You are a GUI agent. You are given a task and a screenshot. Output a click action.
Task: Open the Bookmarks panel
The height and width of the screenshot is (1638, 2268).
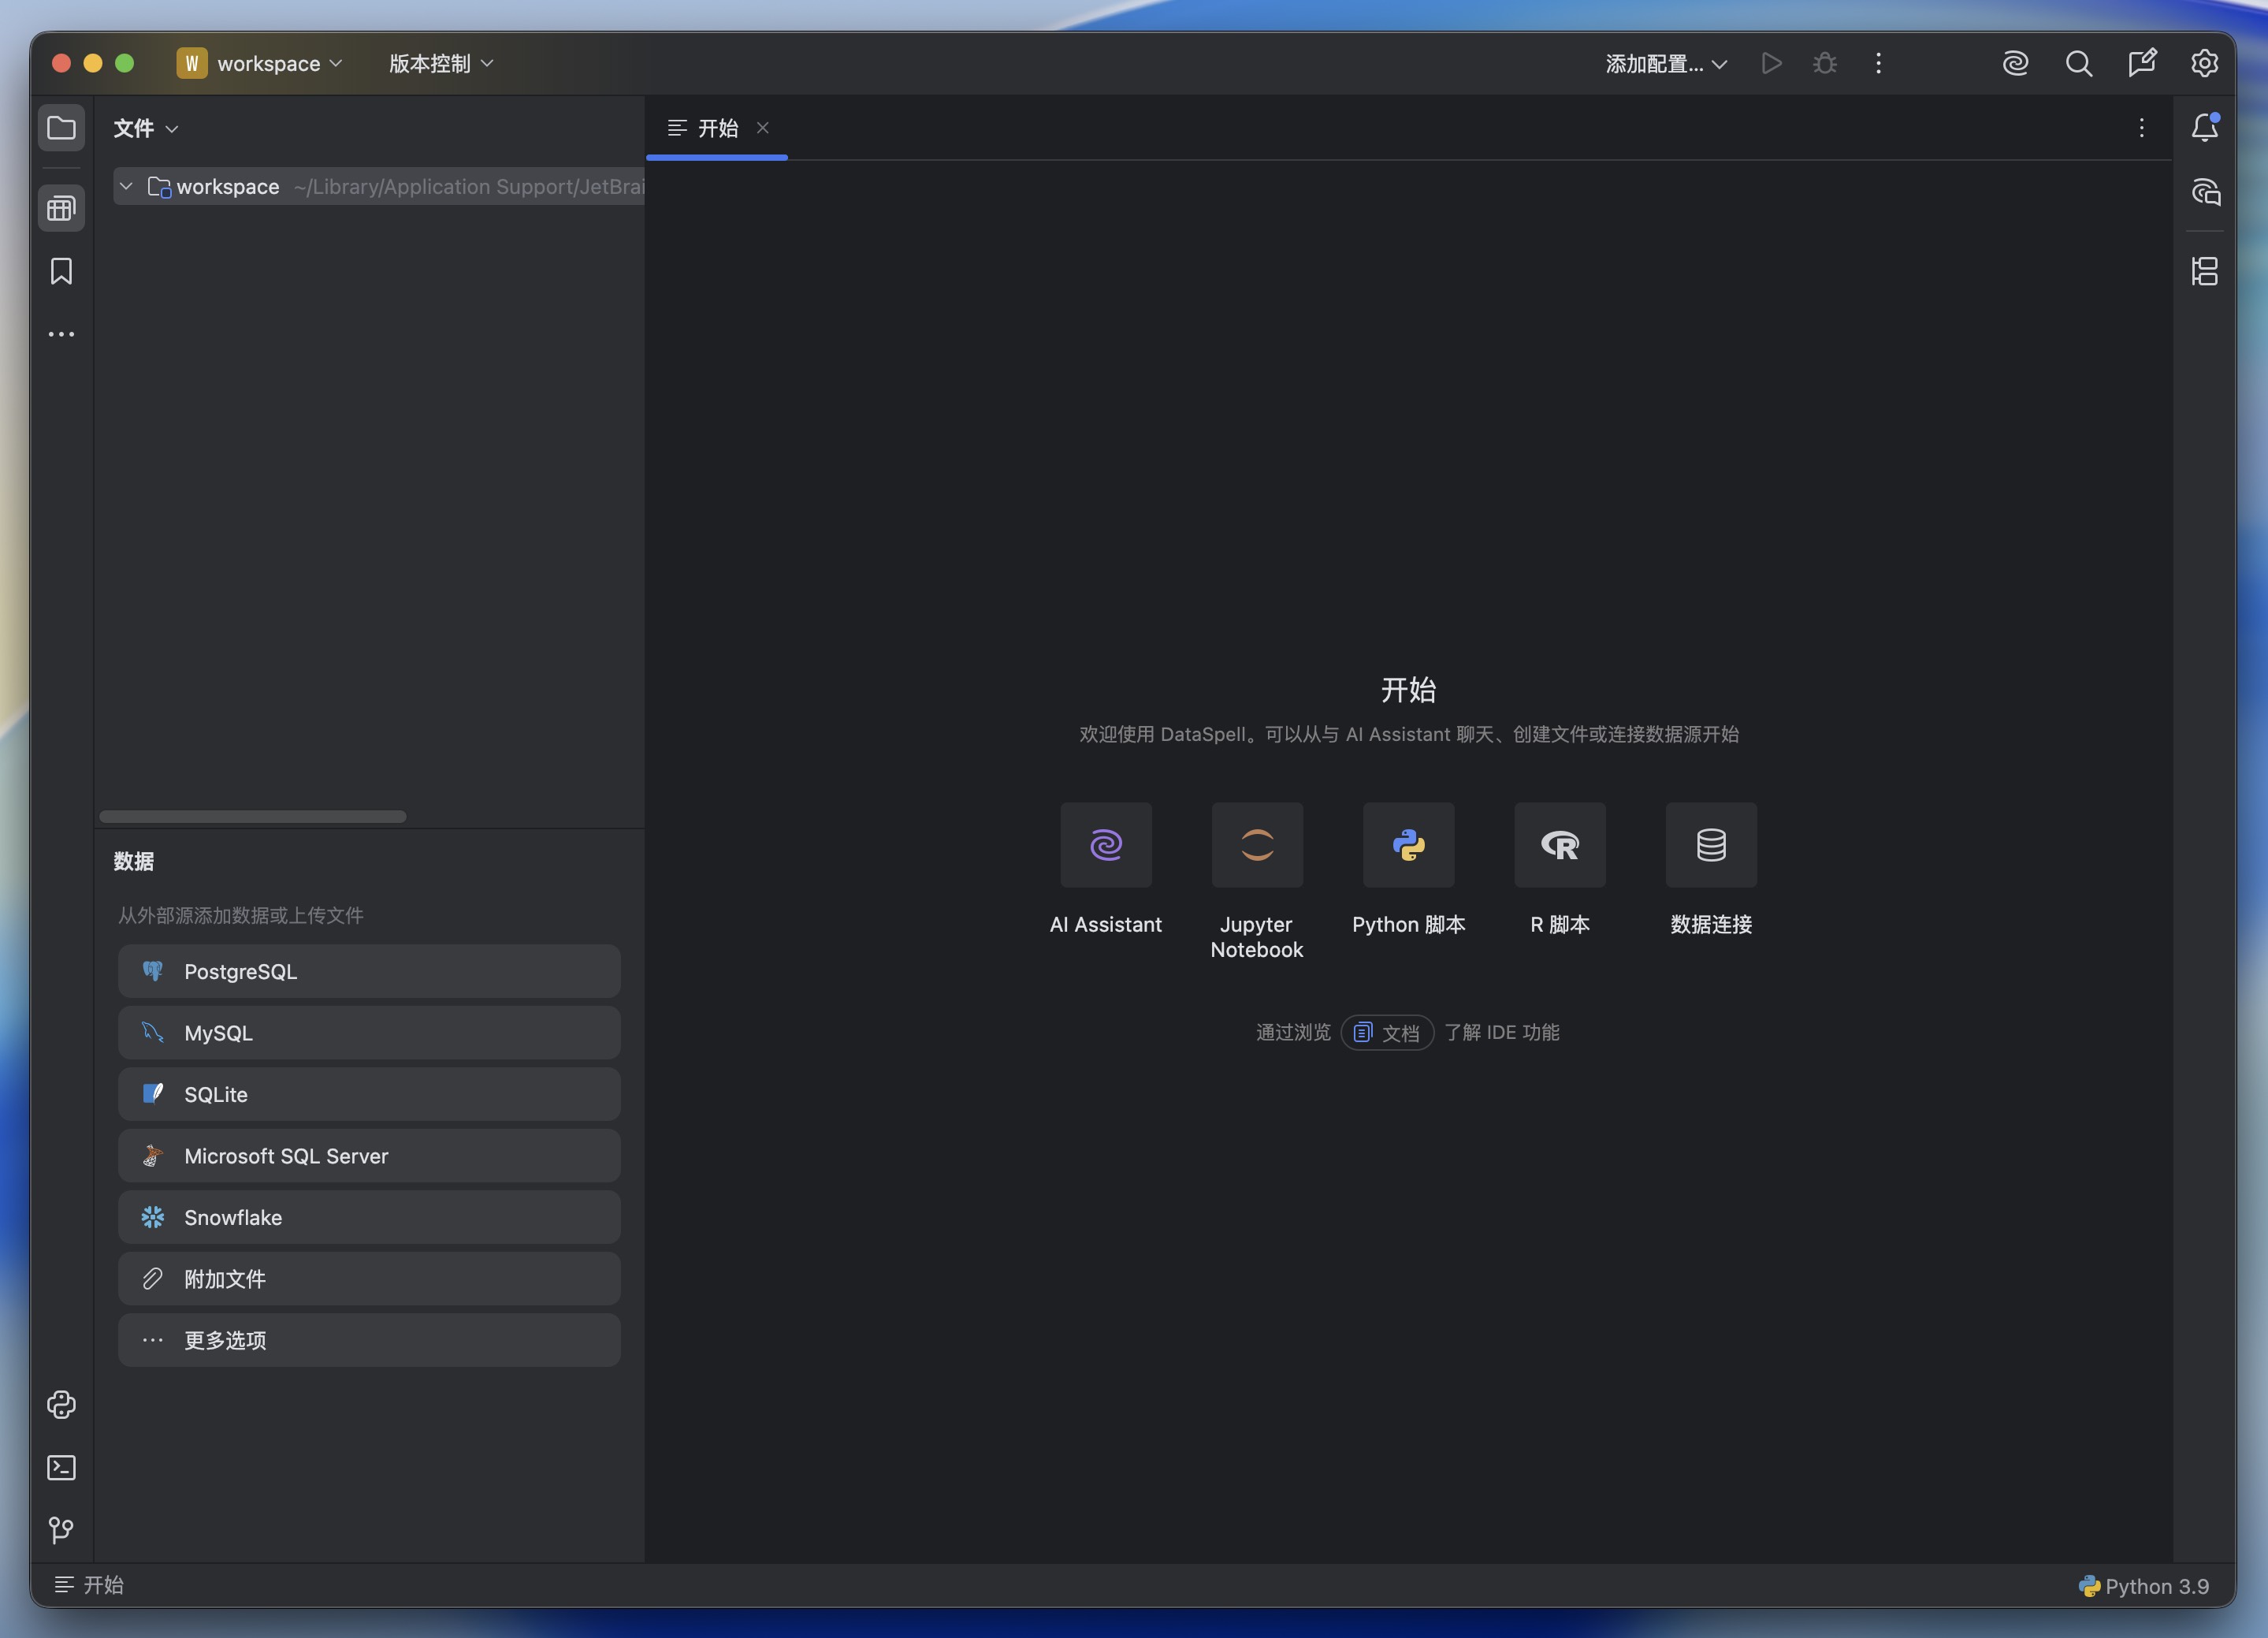tap(62, 271)
